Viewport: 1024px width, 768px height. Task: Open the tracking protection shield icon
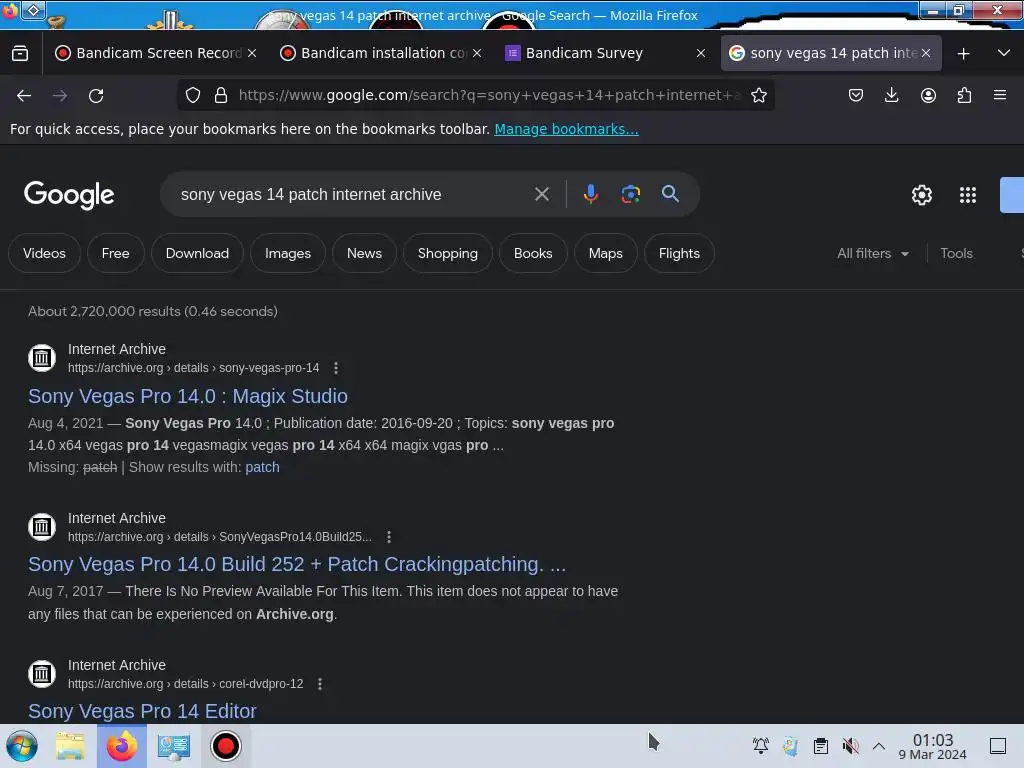193,95
